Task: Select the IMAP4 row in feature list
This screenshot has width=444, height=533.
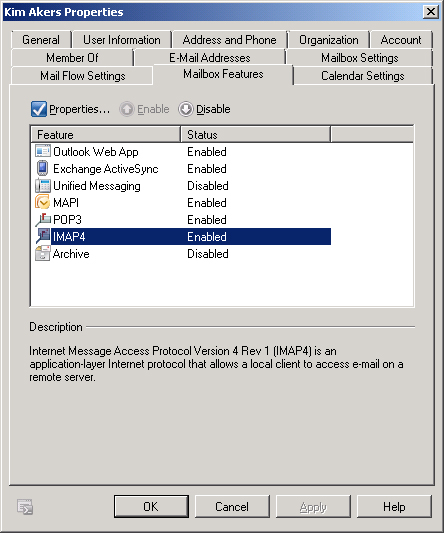Action: [x=183, y=237]
